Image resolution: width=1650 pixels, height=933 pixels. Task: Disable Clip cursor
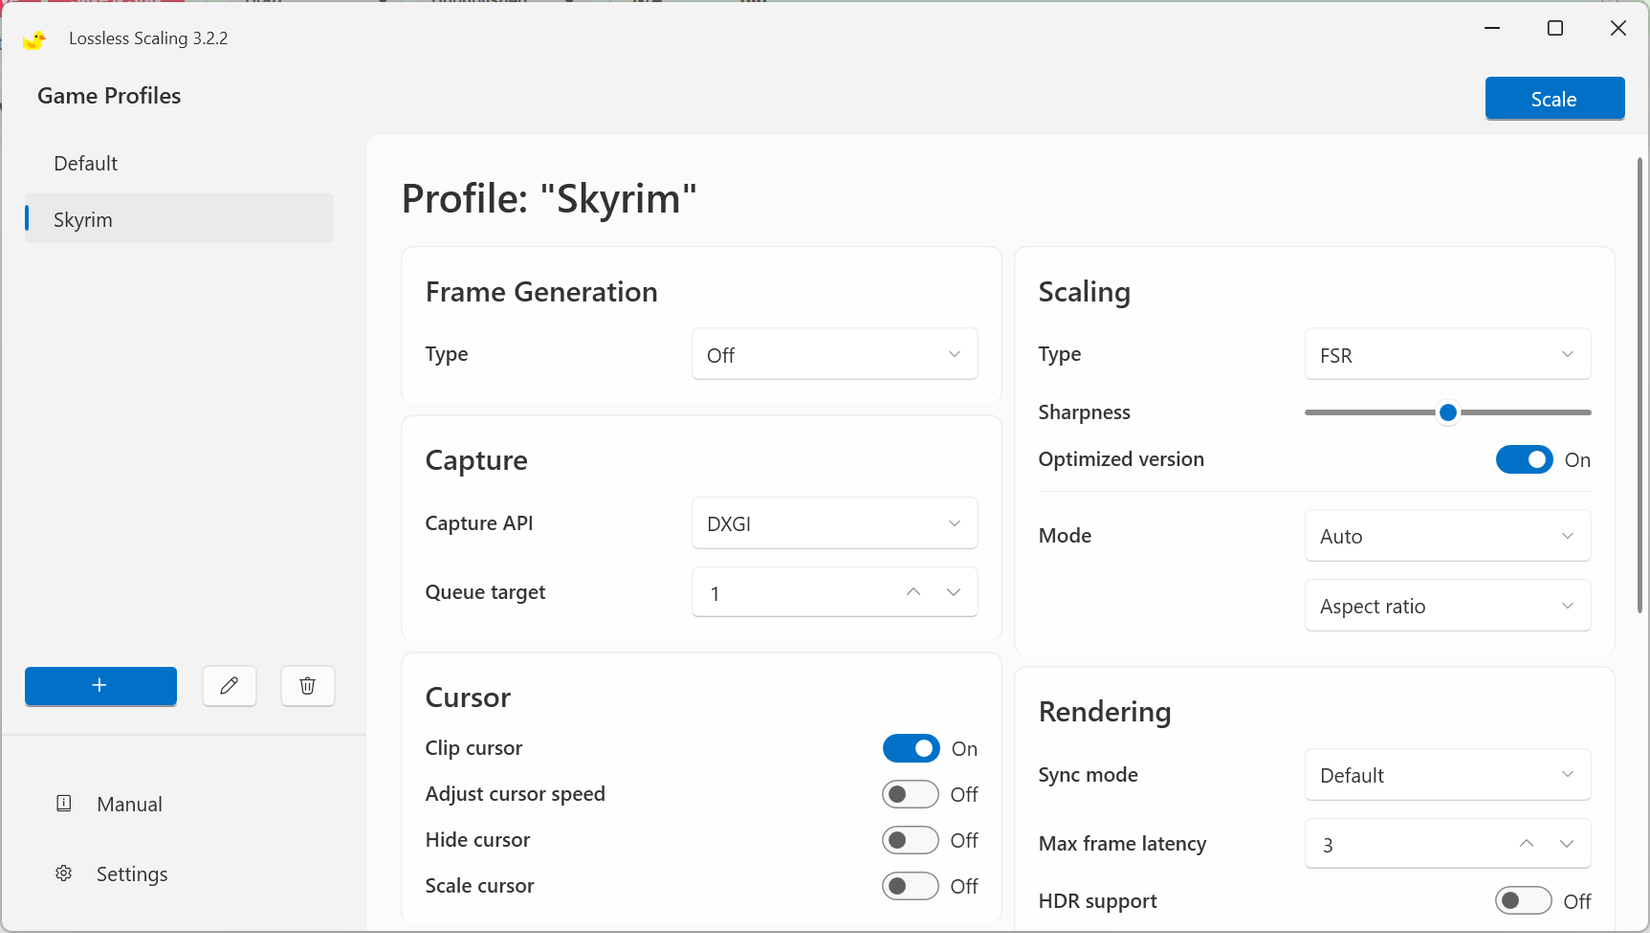coord(910,748)
